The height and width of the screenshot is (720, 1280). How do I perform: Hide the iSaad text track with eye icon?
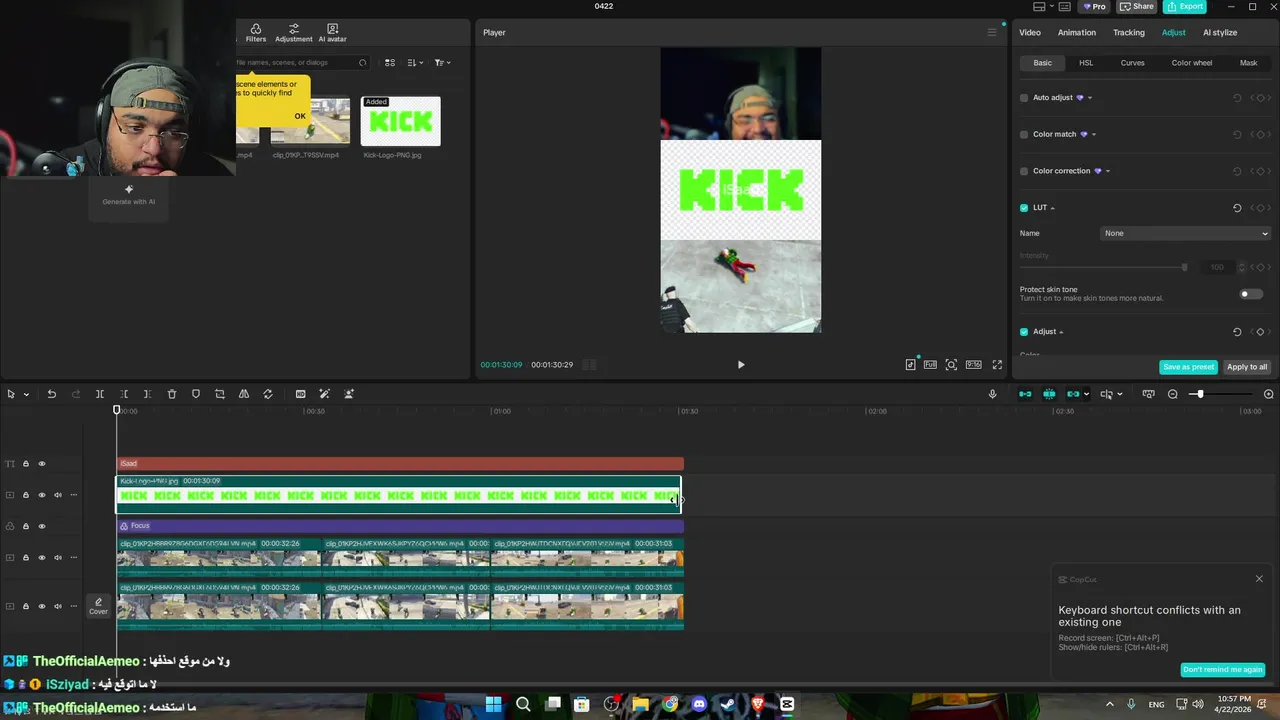(42, 464)
